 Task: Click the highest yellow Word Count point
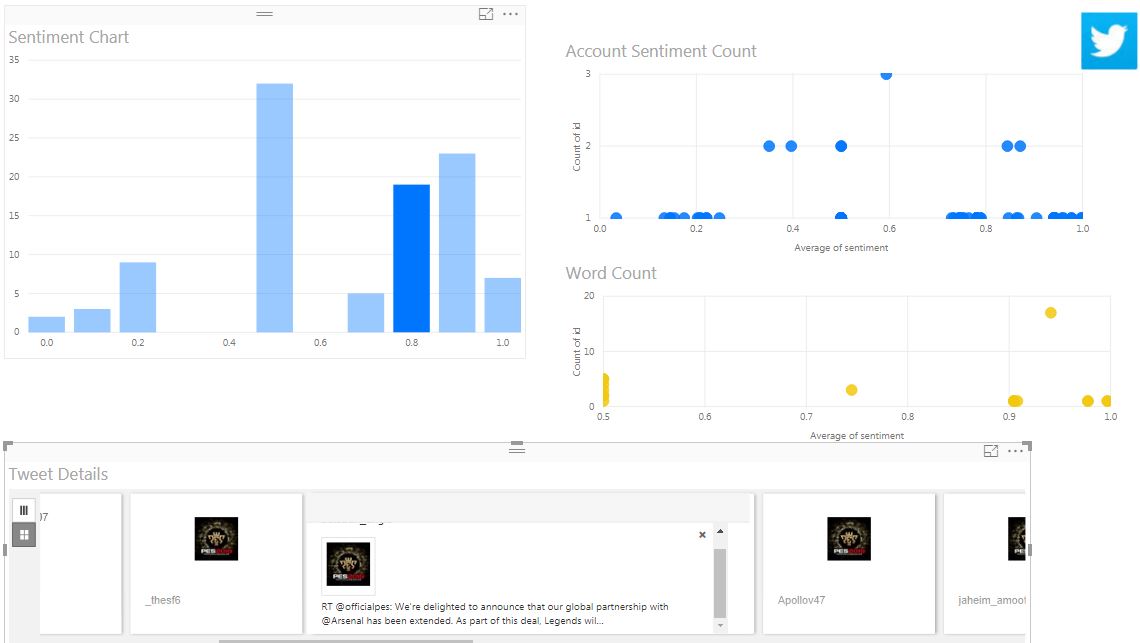click(x=1050, y=313)
